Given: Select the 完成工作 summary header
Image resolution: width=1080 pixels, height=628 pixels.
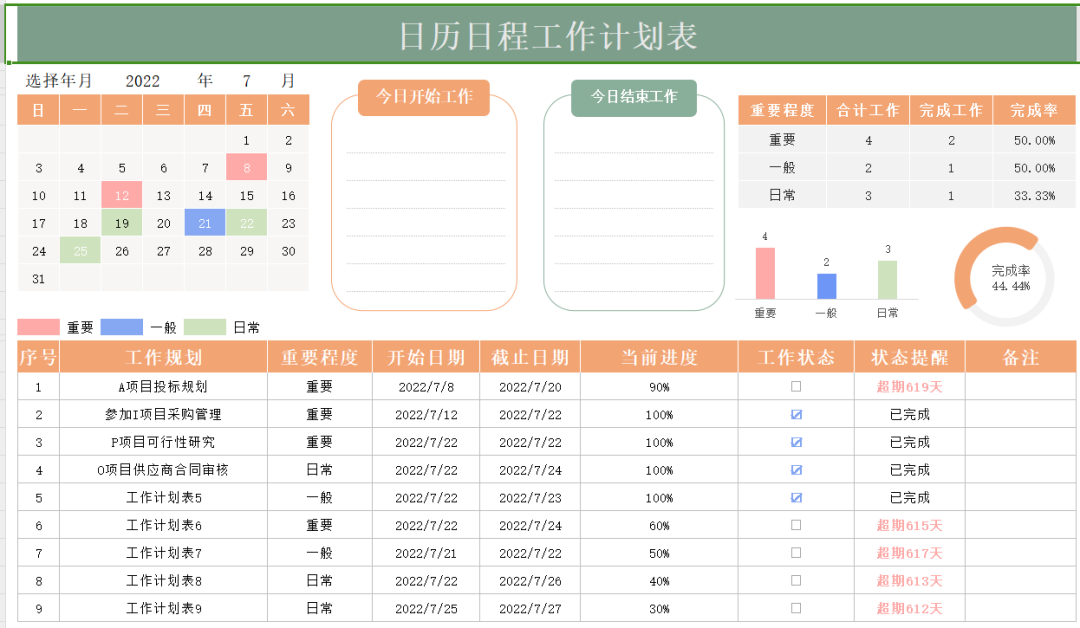Looking at the screenshot, I should click(951, 110).
